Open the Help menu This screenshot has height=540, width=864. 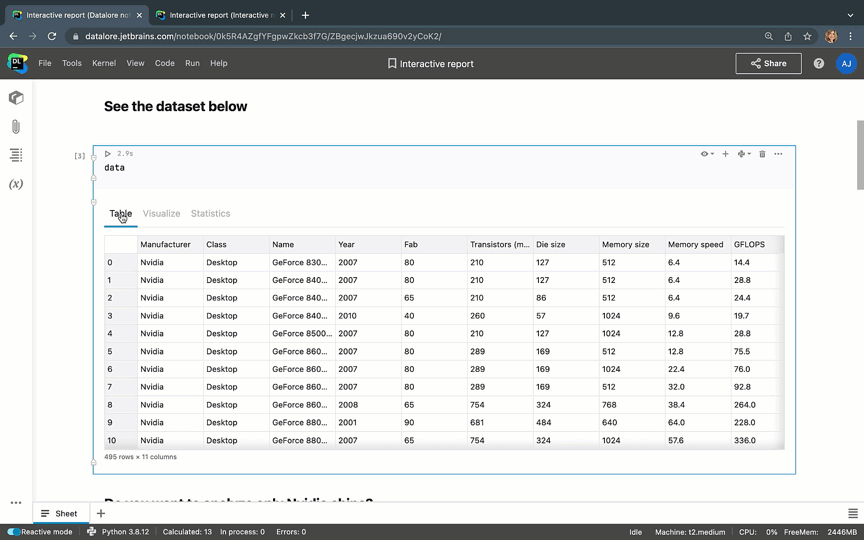[x=219, y=63]
